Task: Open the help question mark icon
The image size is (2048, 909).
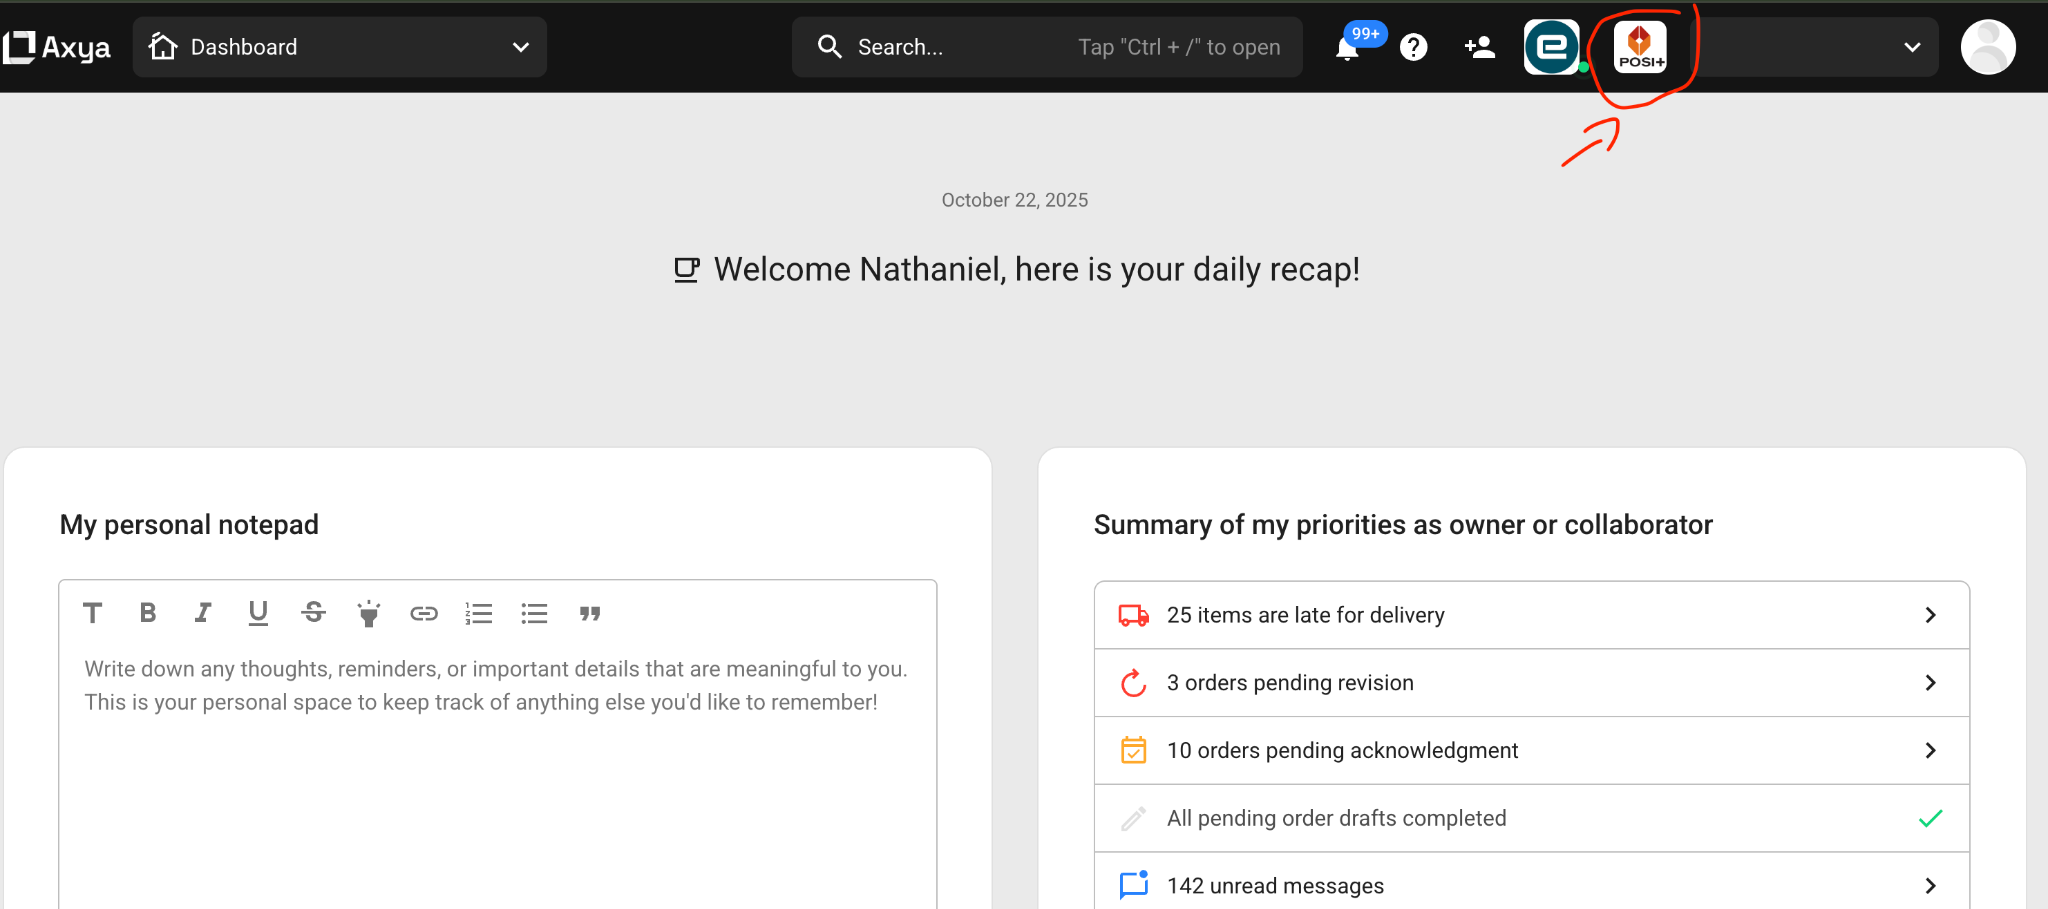Action: click(1413, 47)
